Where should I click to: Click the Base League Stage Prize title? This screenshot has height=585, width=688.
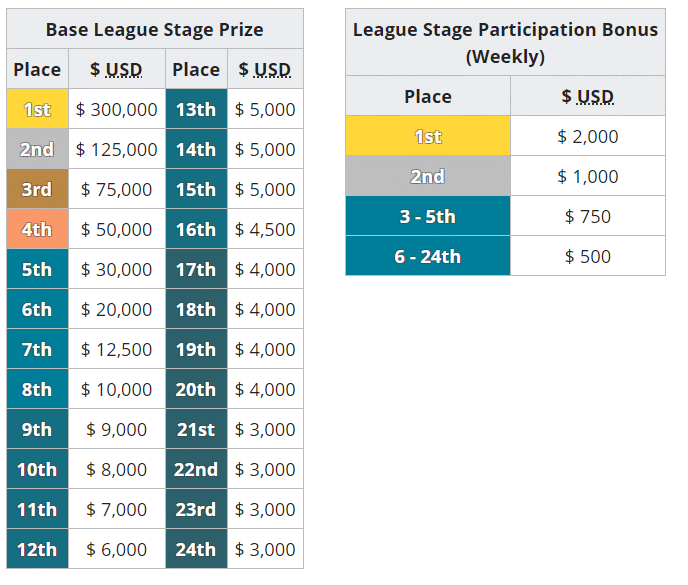155,29
